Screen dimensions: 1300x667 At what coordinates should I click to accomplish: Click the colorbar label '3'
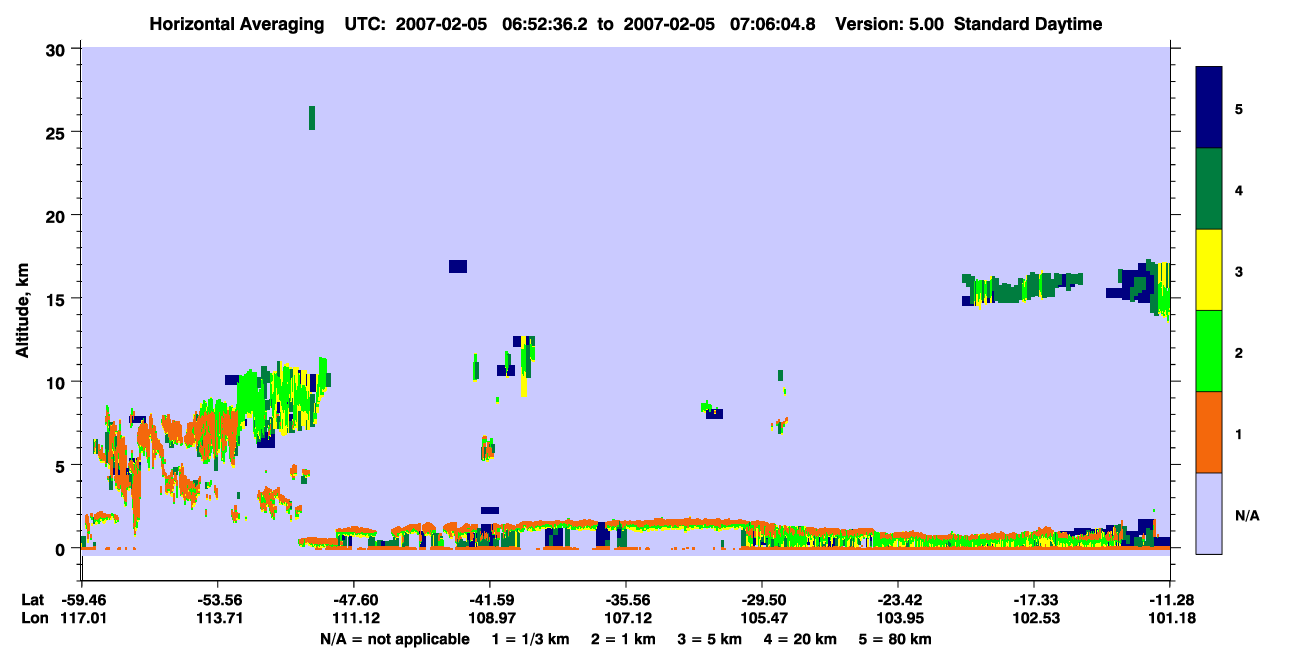pos(1239,271)
